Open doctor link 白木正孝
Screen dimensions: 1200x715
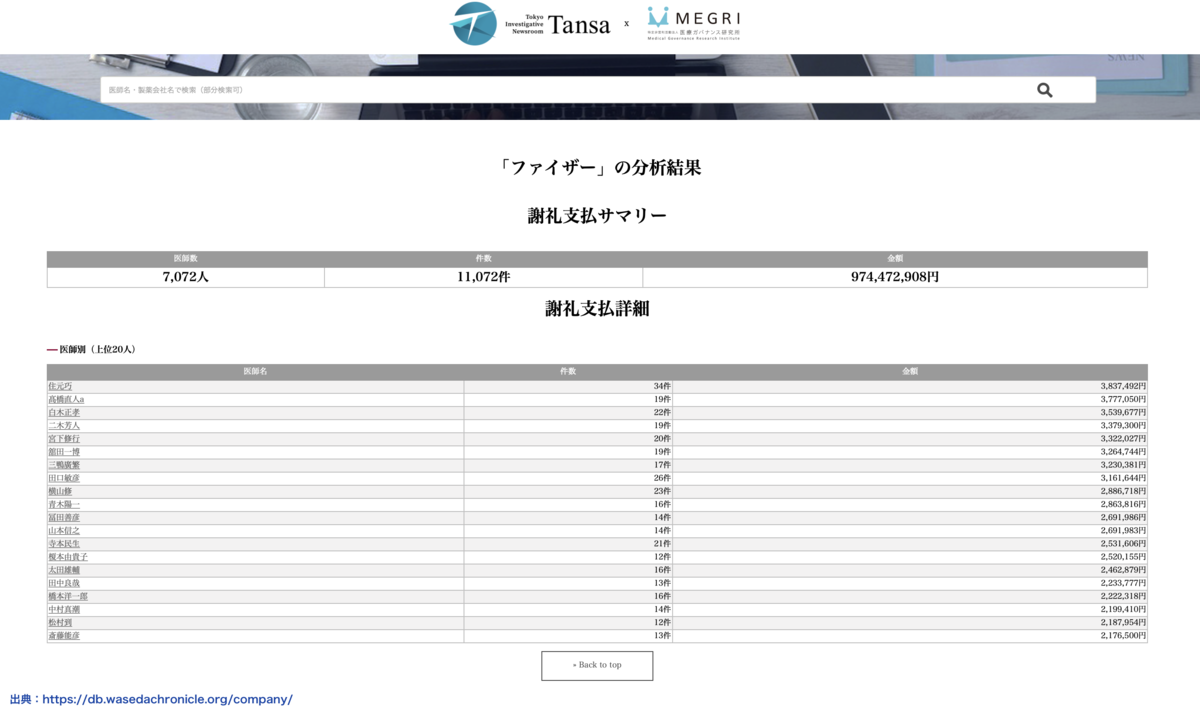[x=64, y=412]
